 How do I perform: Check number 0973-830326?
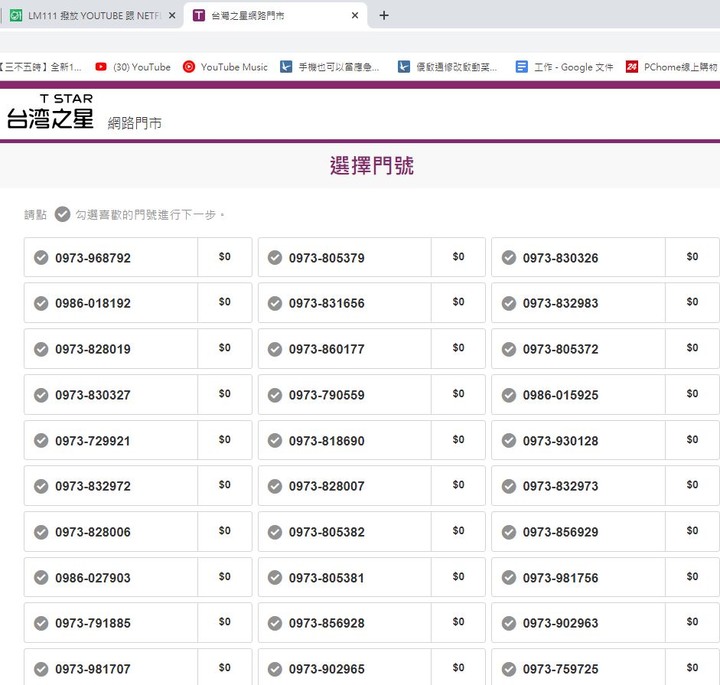509,258
